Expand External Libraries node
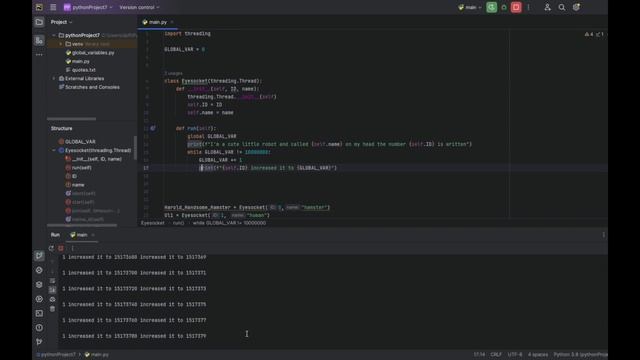Viewport: 640px width, 360px height. tap(53, 78)
